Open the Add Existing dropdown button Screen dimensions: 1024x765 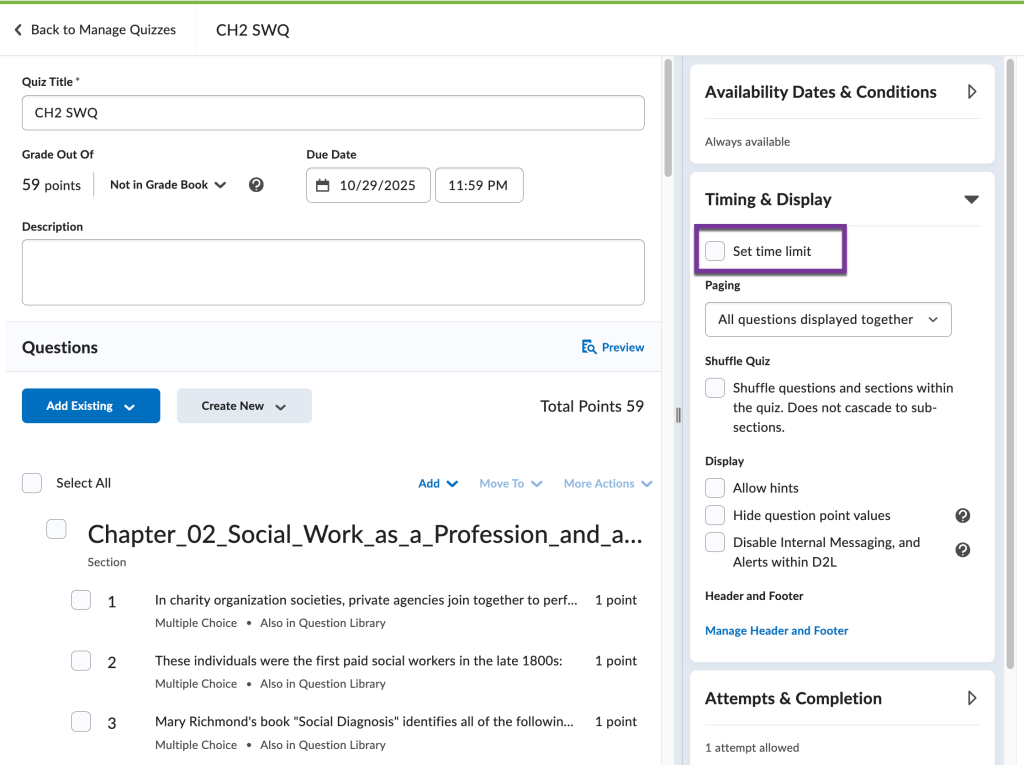91,406
